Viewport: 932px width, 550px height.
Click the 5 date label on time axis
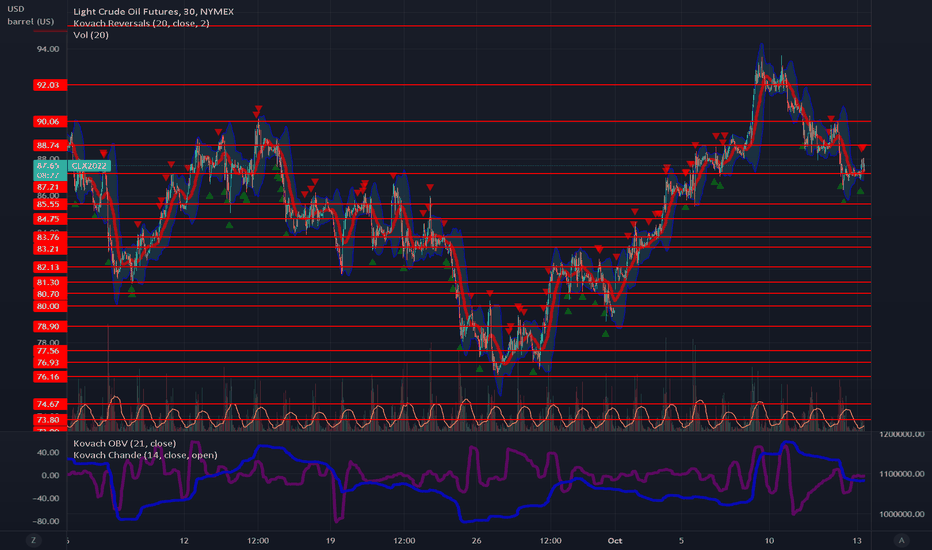pyautogui.click(x=681, y=540)
